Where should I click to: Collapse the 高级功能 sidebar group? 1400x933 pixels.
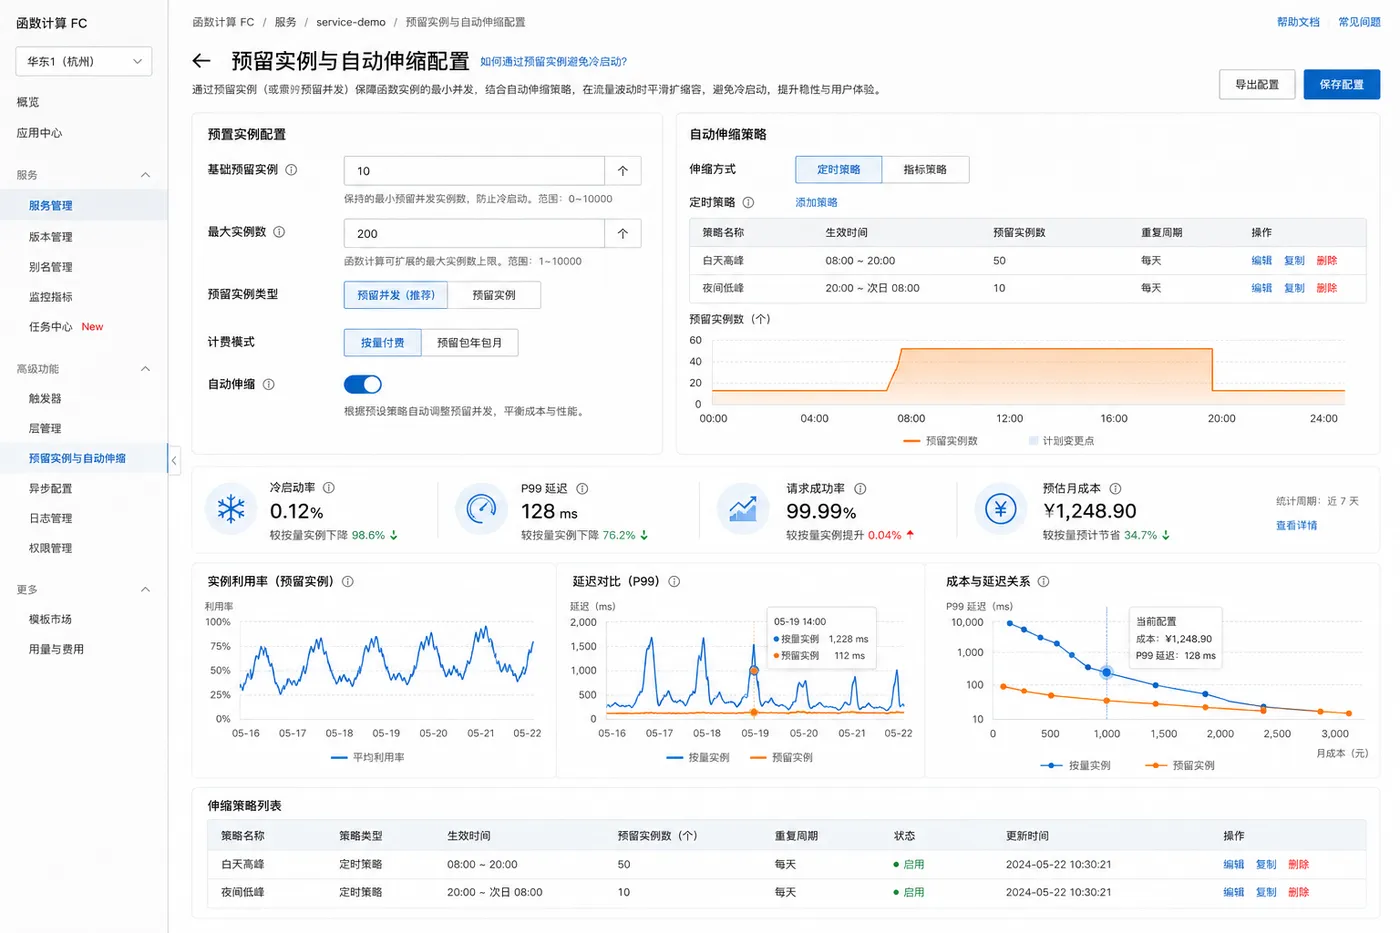tap(145, 369)
